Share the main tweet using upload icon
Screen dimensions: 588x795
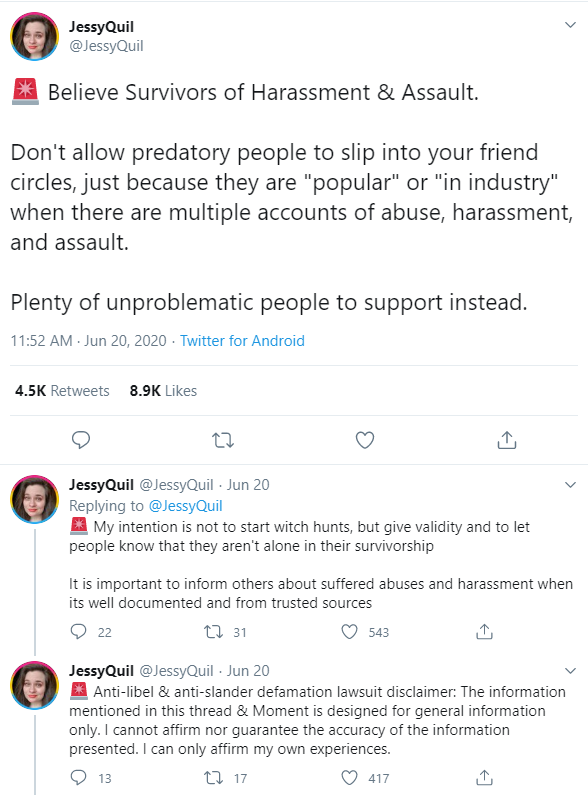coord(506,440)
